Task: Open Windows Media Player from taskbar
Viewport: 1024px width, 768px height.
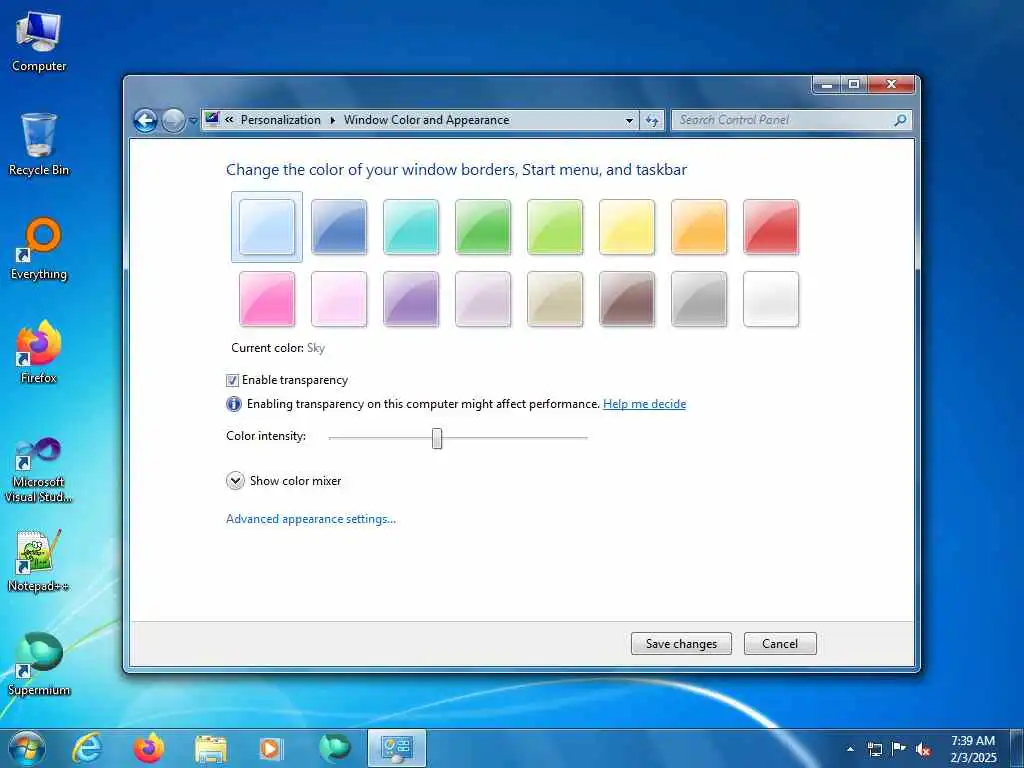Action: tap(271, 749)
